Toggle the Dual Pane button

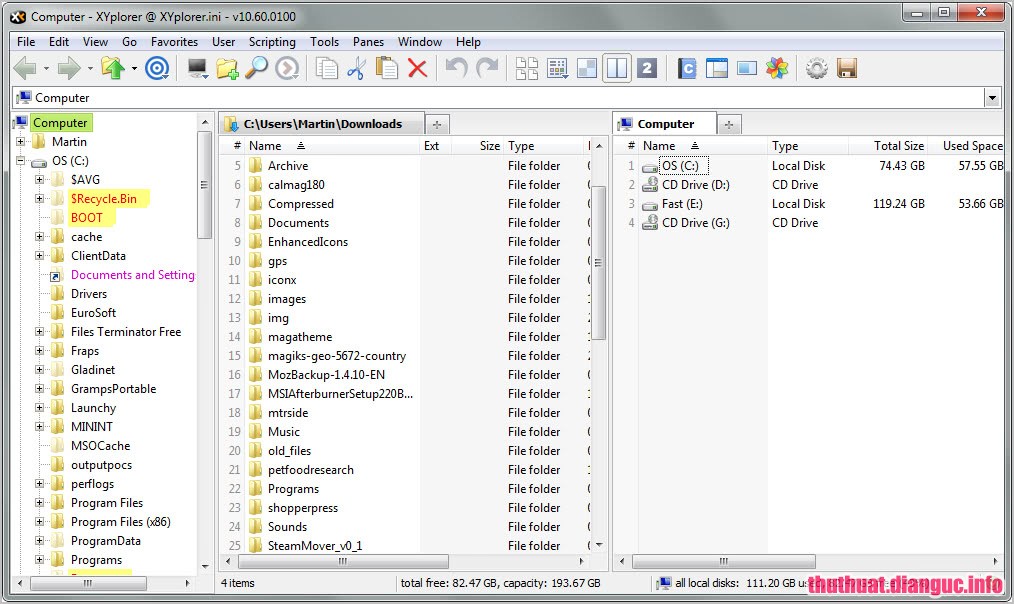point(617,68)
